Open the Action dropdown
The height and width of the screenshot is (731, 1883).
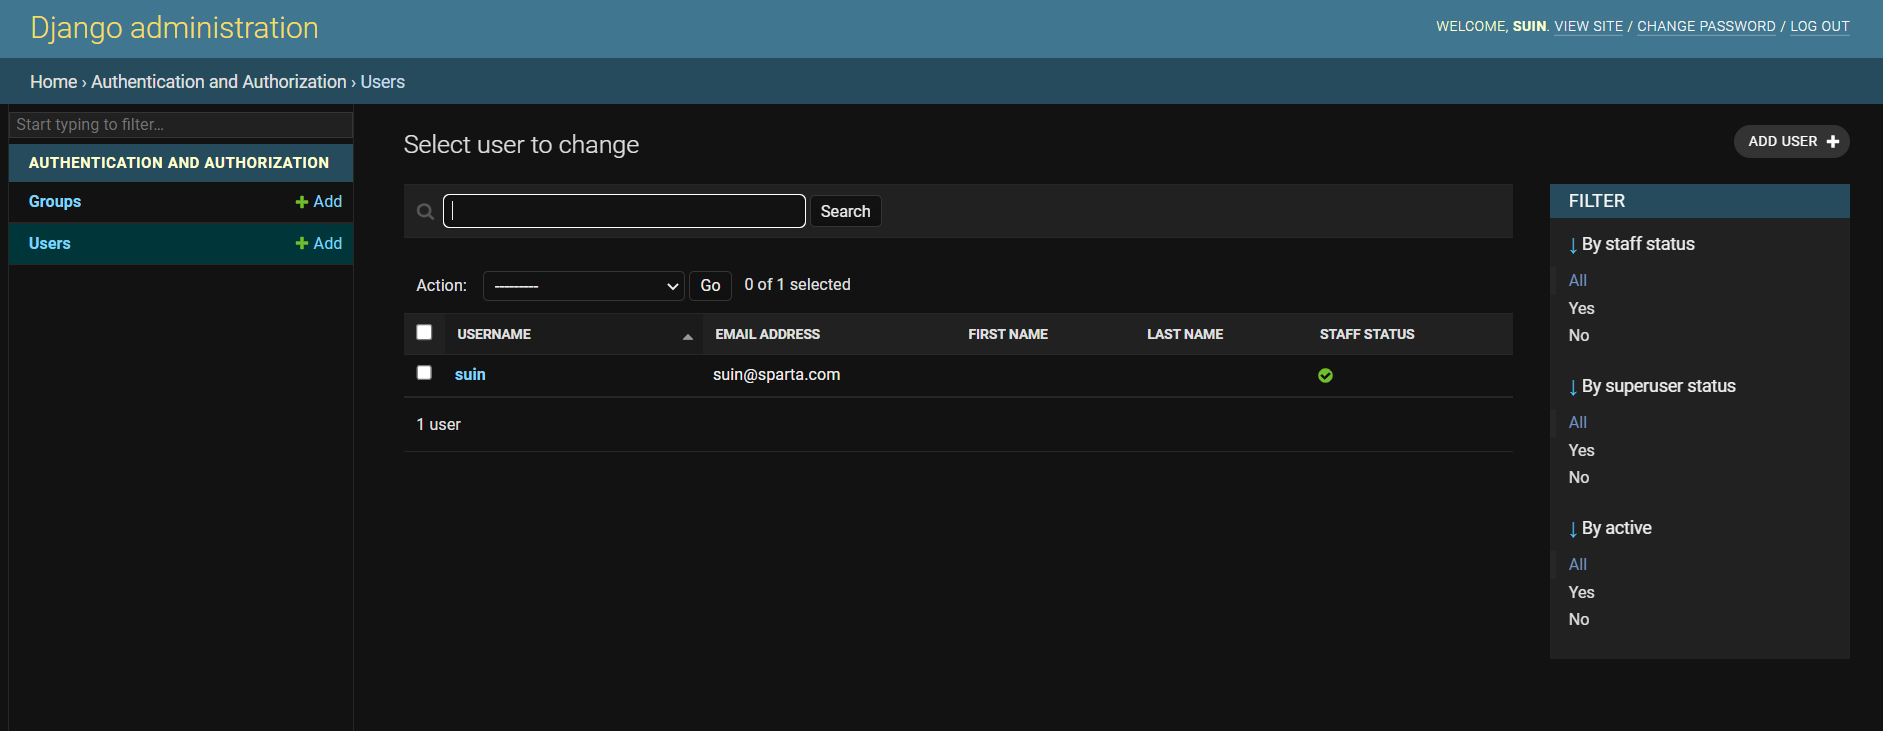[x=584, y=286]
